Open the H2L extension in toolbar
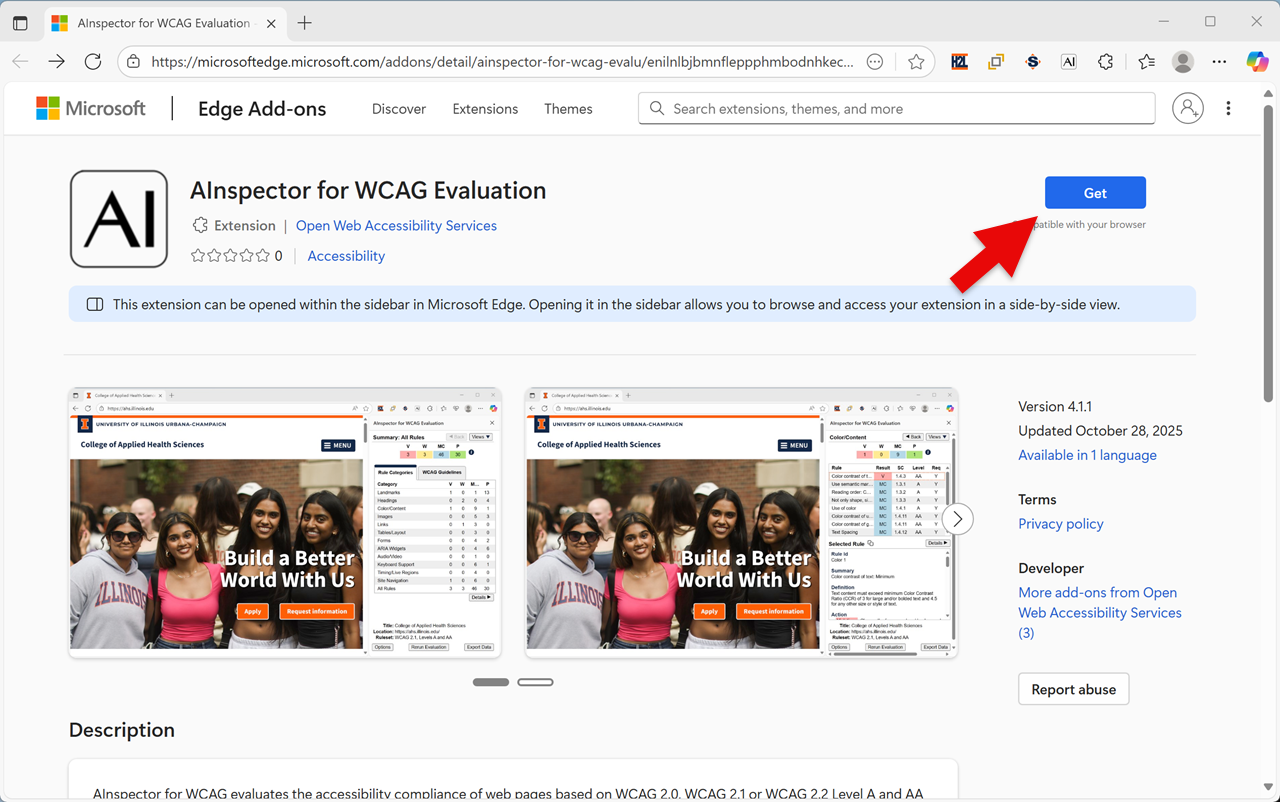 tap(959, 62)
